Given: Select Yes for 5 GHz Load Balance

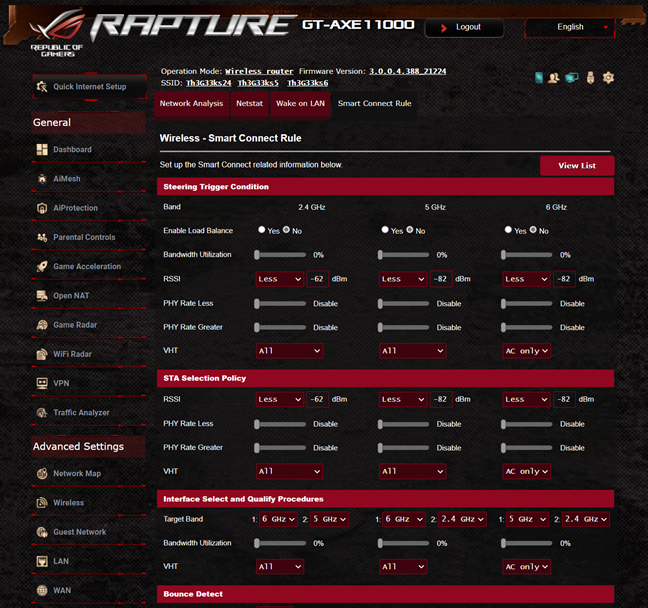Looking at the screenshot, I should click(x=385, y=229).
